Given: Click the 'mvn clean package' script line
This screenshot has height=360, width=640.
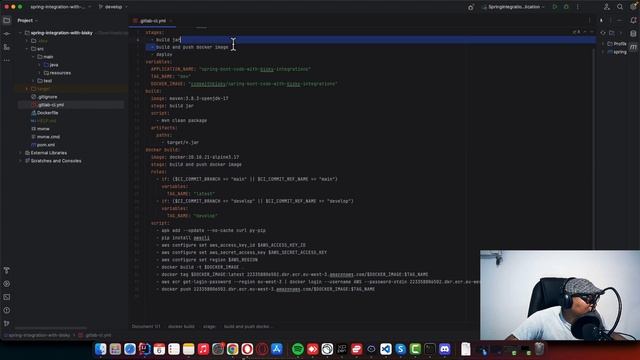Looking at the screenshot, I should point(184,120).
